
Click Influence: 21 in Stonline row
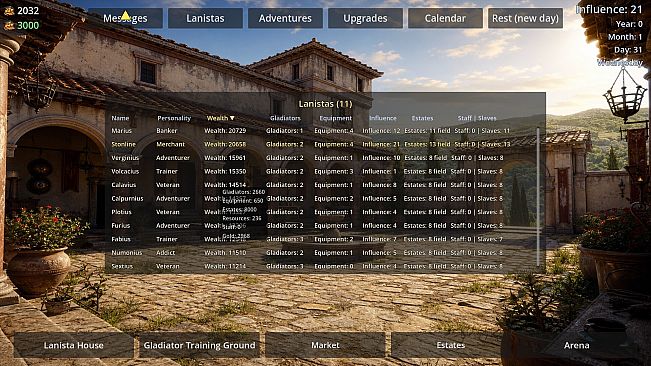pyautogui.click(x=381, y=144)
